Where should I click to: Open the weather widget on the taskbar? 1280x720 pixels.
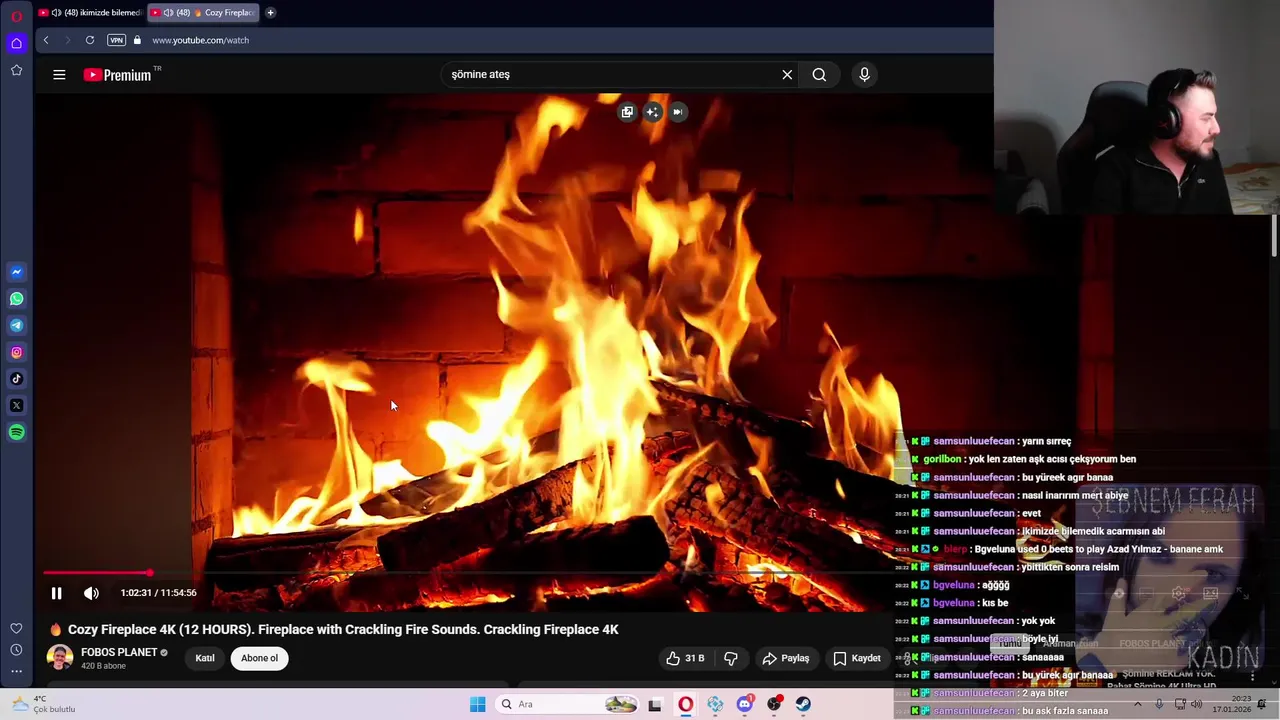coord(43,704)
